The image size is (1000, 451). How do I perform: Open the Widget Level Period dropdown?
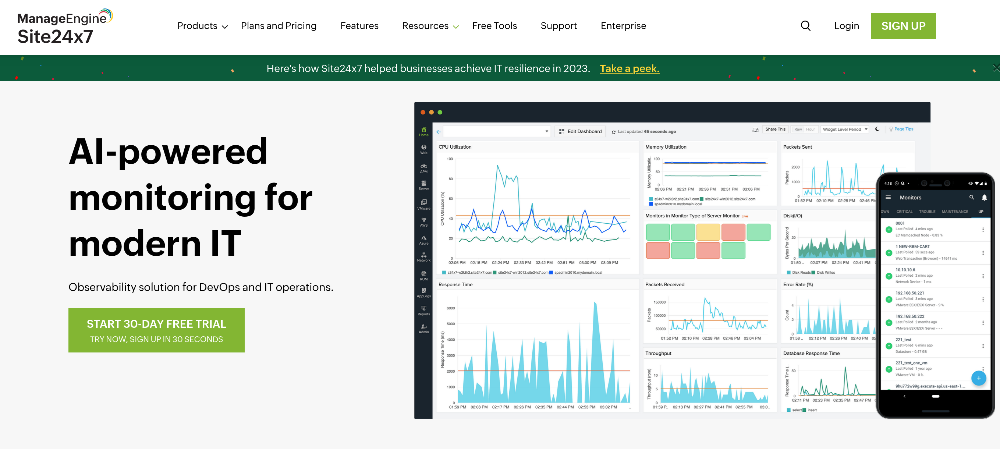844,129
